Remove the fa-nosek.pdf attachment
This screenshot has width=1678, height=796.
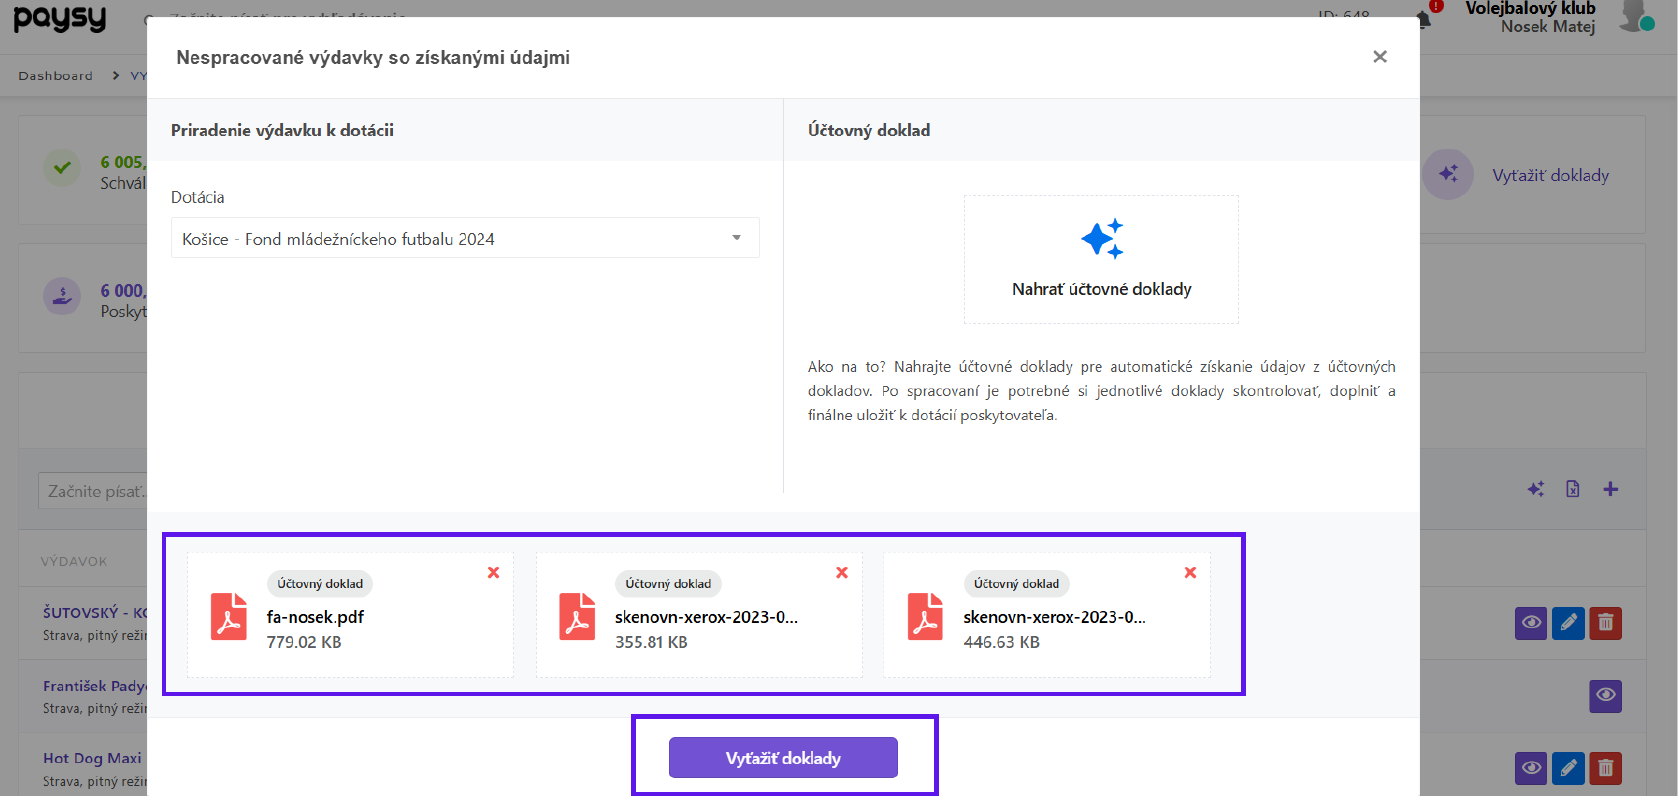(x=493, y=573)
